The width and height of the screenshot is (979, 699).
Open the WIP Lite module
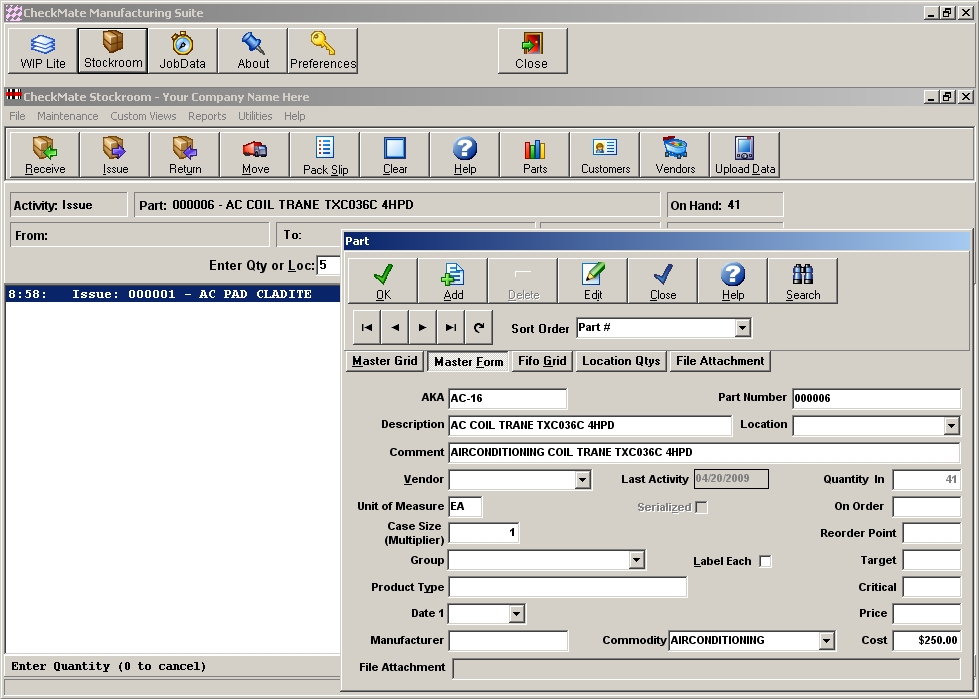tap(43, 51)
